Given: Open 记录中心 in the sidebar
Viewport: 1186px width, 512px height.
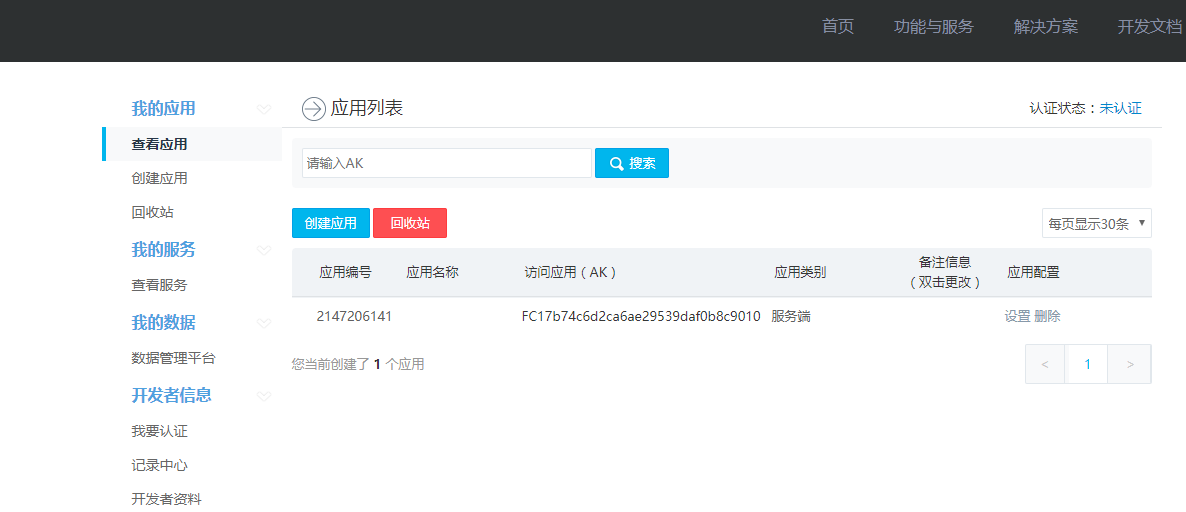Looking at the screenshot, I should (160, 465).
